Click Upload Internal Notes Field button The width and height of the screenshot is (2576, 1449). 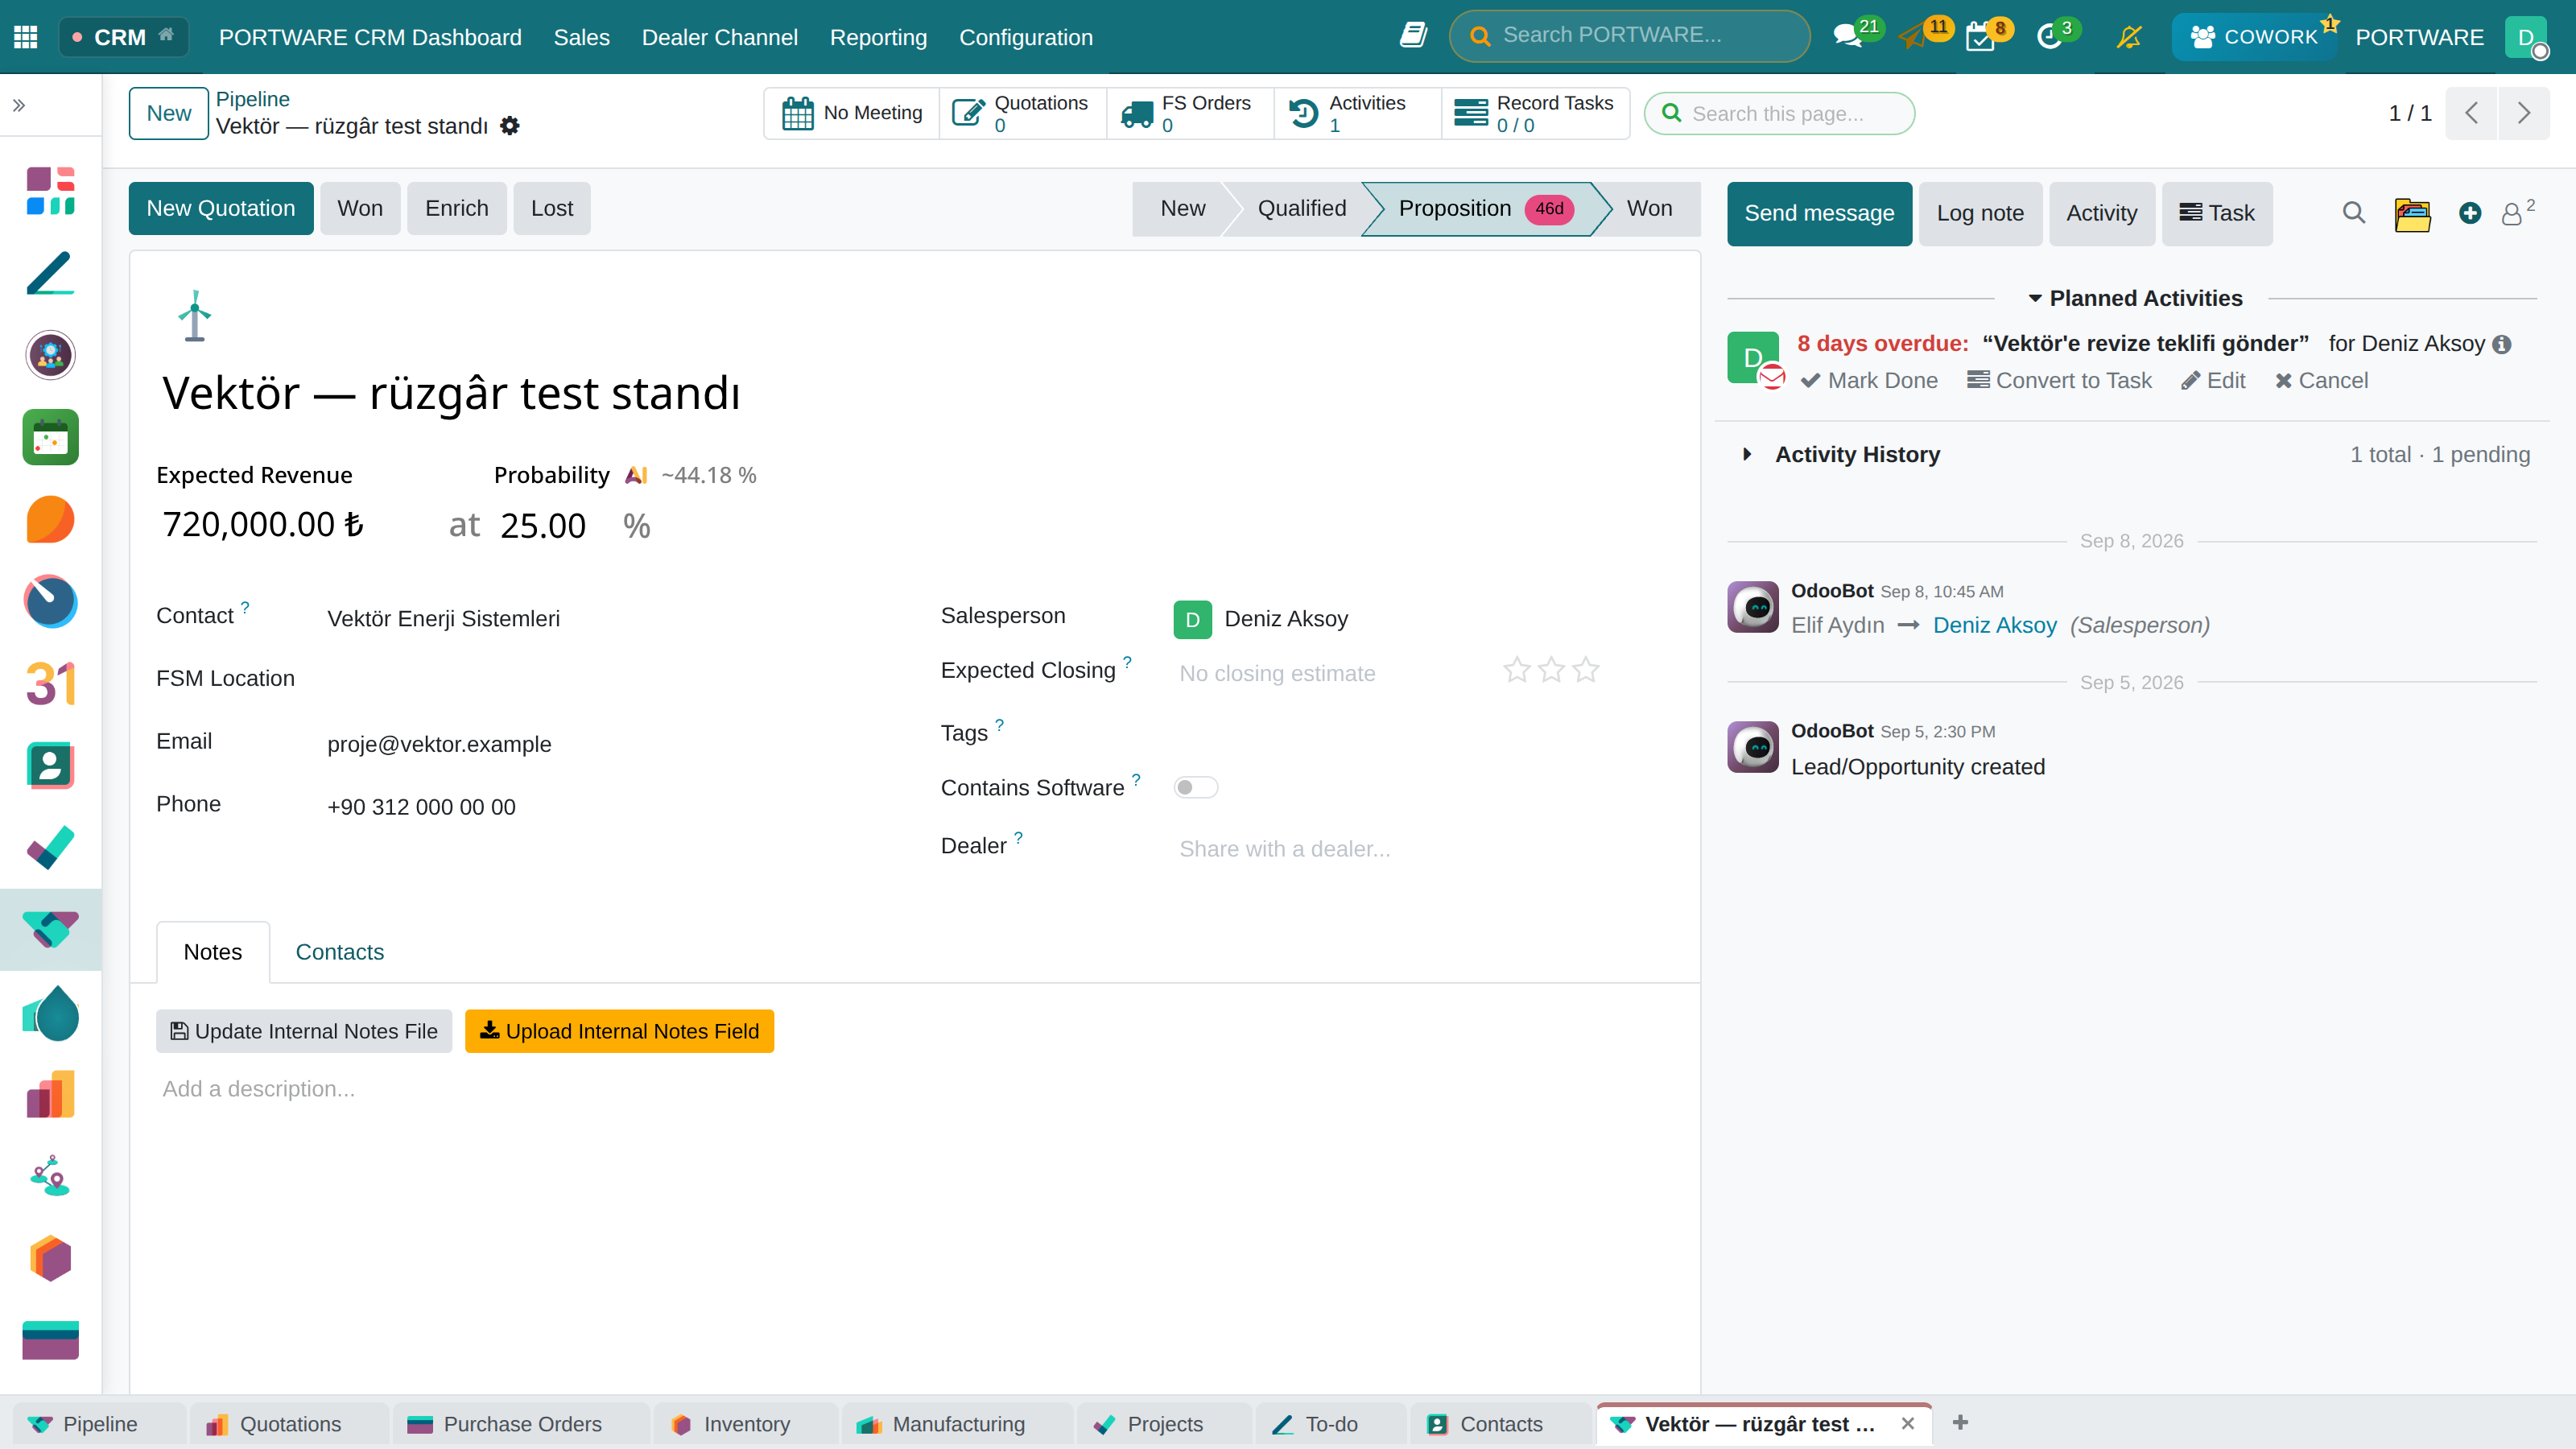619,1031
